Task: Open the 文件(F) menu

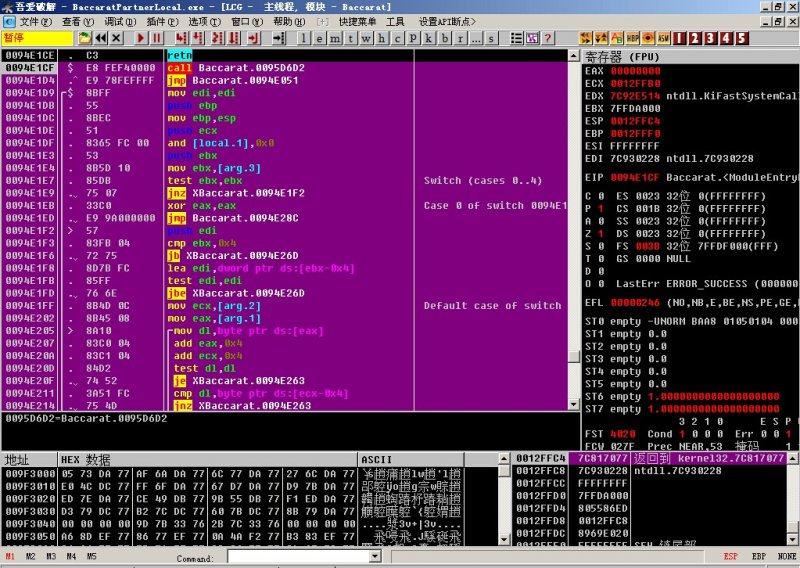Action: pos(36,21)
